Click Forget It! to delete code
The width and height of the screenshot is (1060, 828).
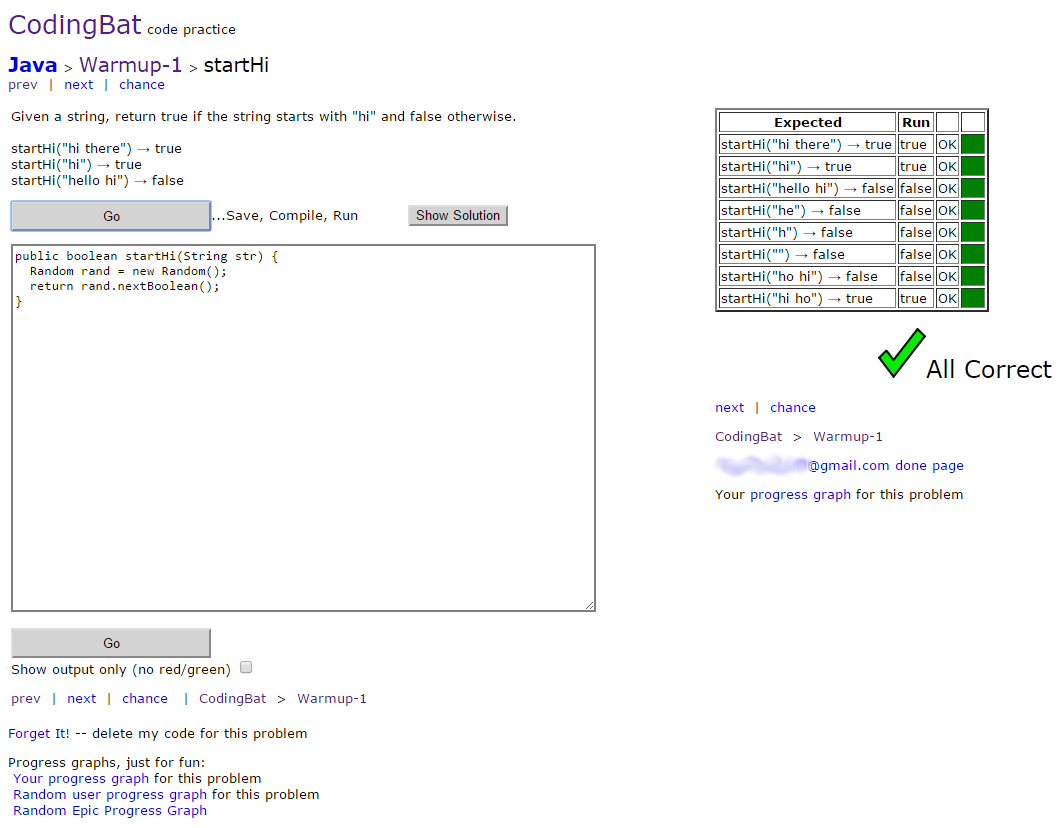click(x=39, y=733)
